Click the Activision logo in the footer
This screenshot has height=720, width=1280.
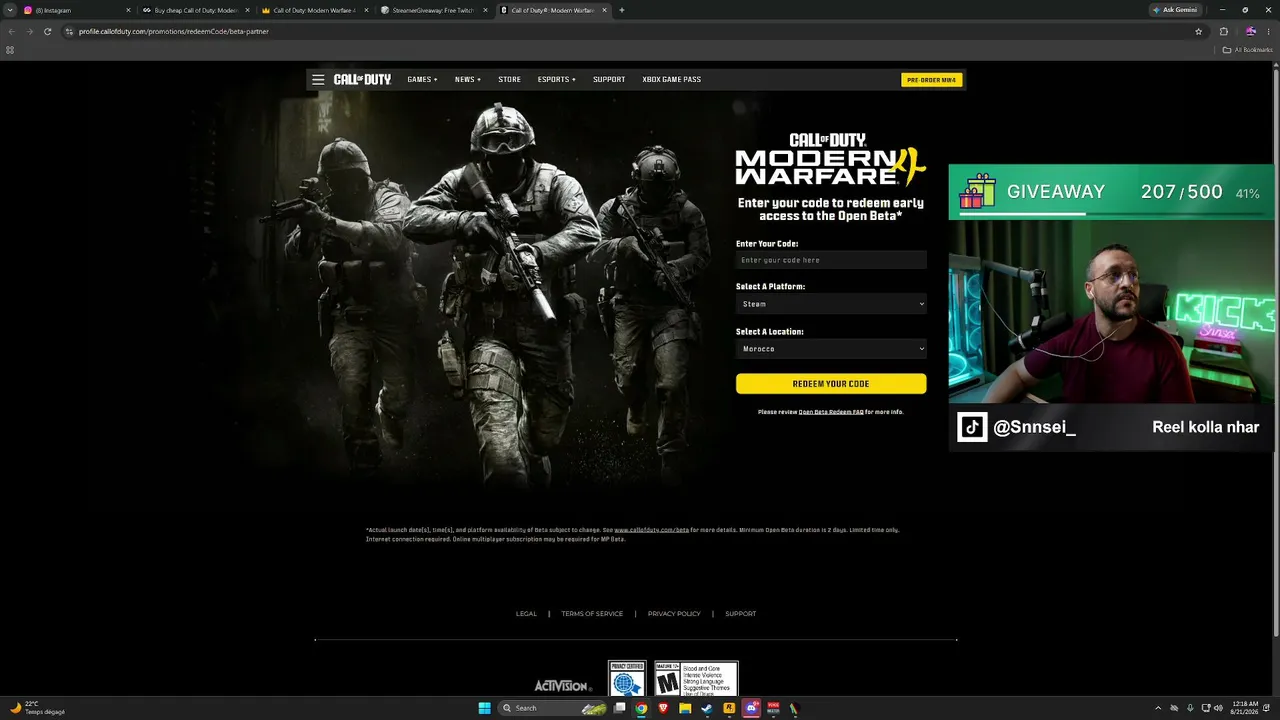562,685
